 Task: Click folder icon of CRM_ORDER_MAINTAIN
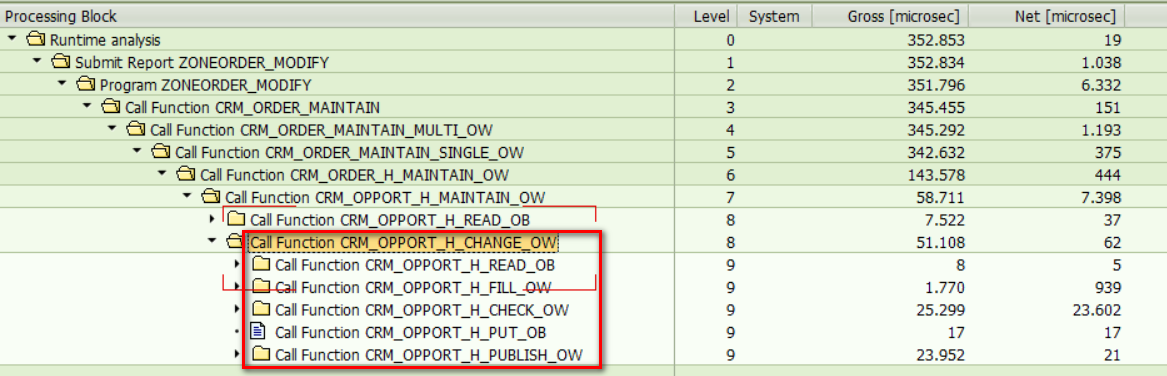tap(111, 106)
